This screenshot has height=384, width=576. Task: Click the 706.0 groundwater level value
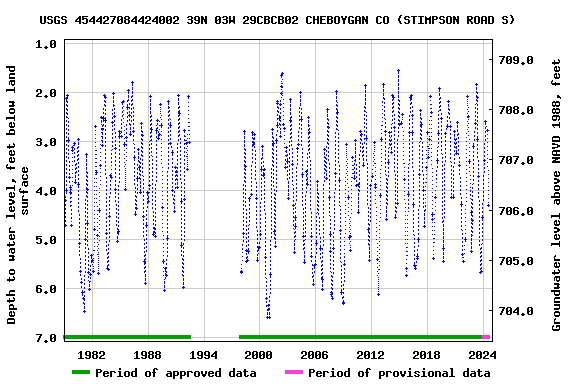(516, 211)
